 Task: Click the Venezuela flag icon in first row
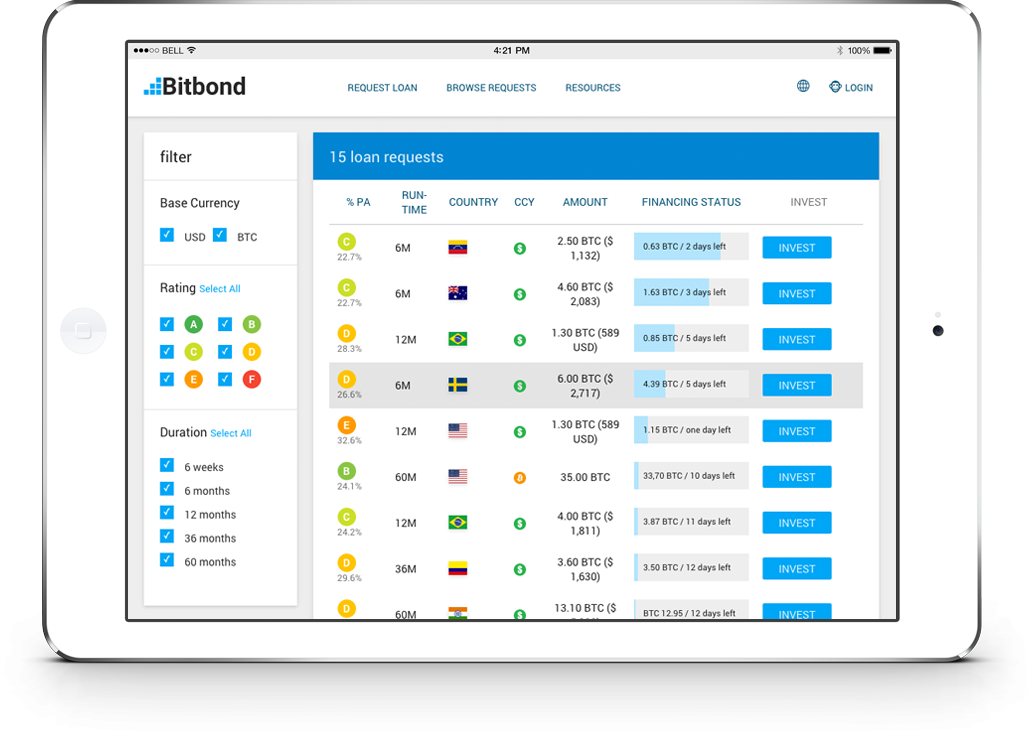click(458, 247)
